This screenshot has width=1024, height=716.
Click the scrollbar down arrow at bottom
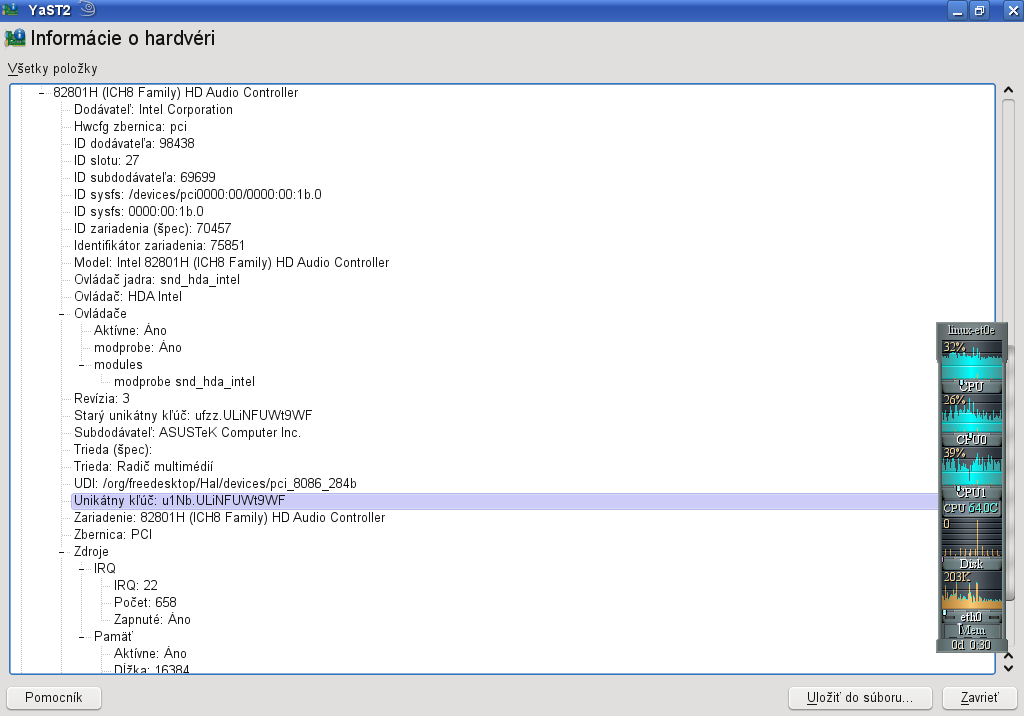click(1008, 668)
